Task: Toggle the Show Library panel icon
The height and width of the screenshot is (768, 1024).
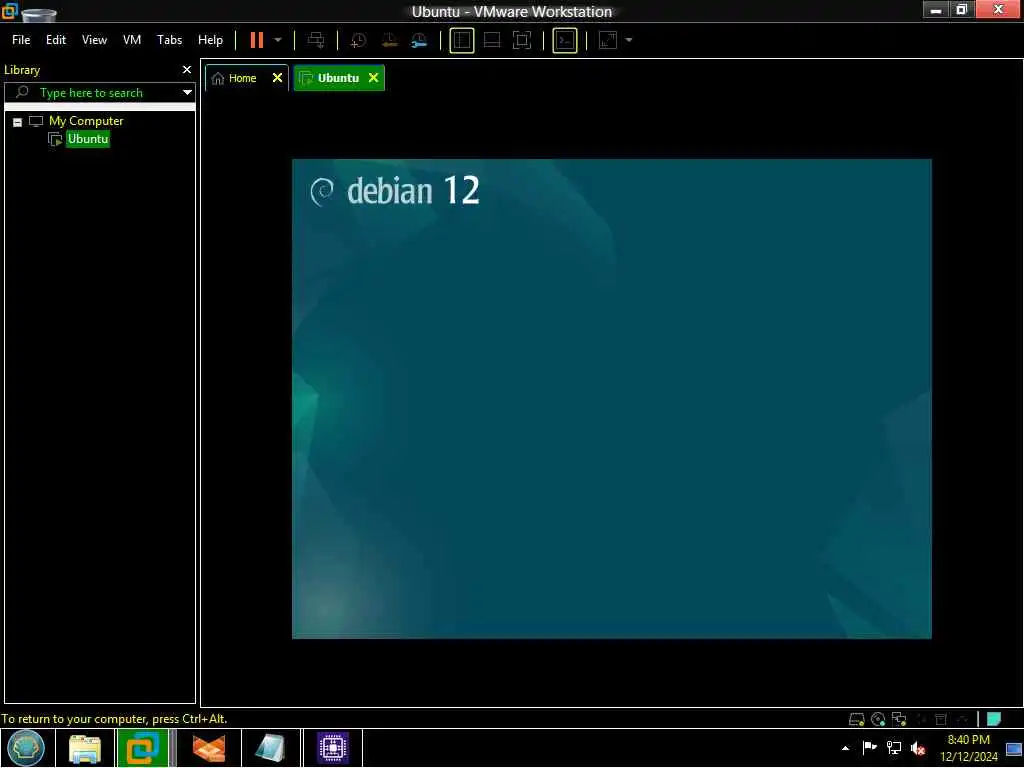Action: click(462, 40)
